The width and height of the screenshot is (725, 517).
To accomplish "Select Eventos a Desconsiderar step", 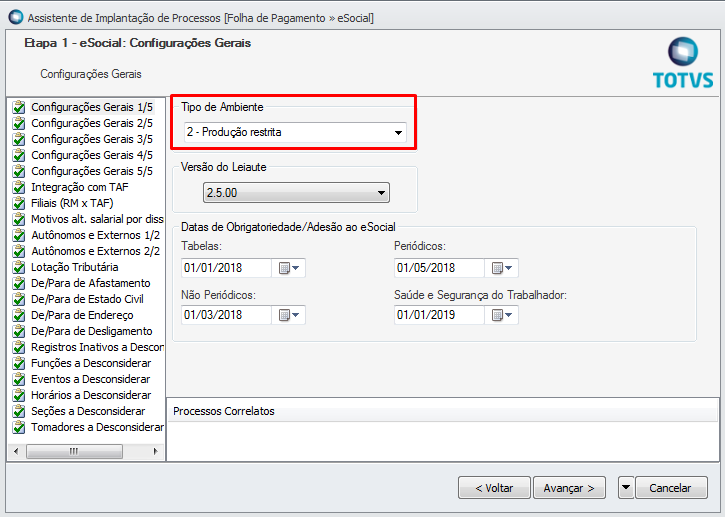I will tap(91, 379).
